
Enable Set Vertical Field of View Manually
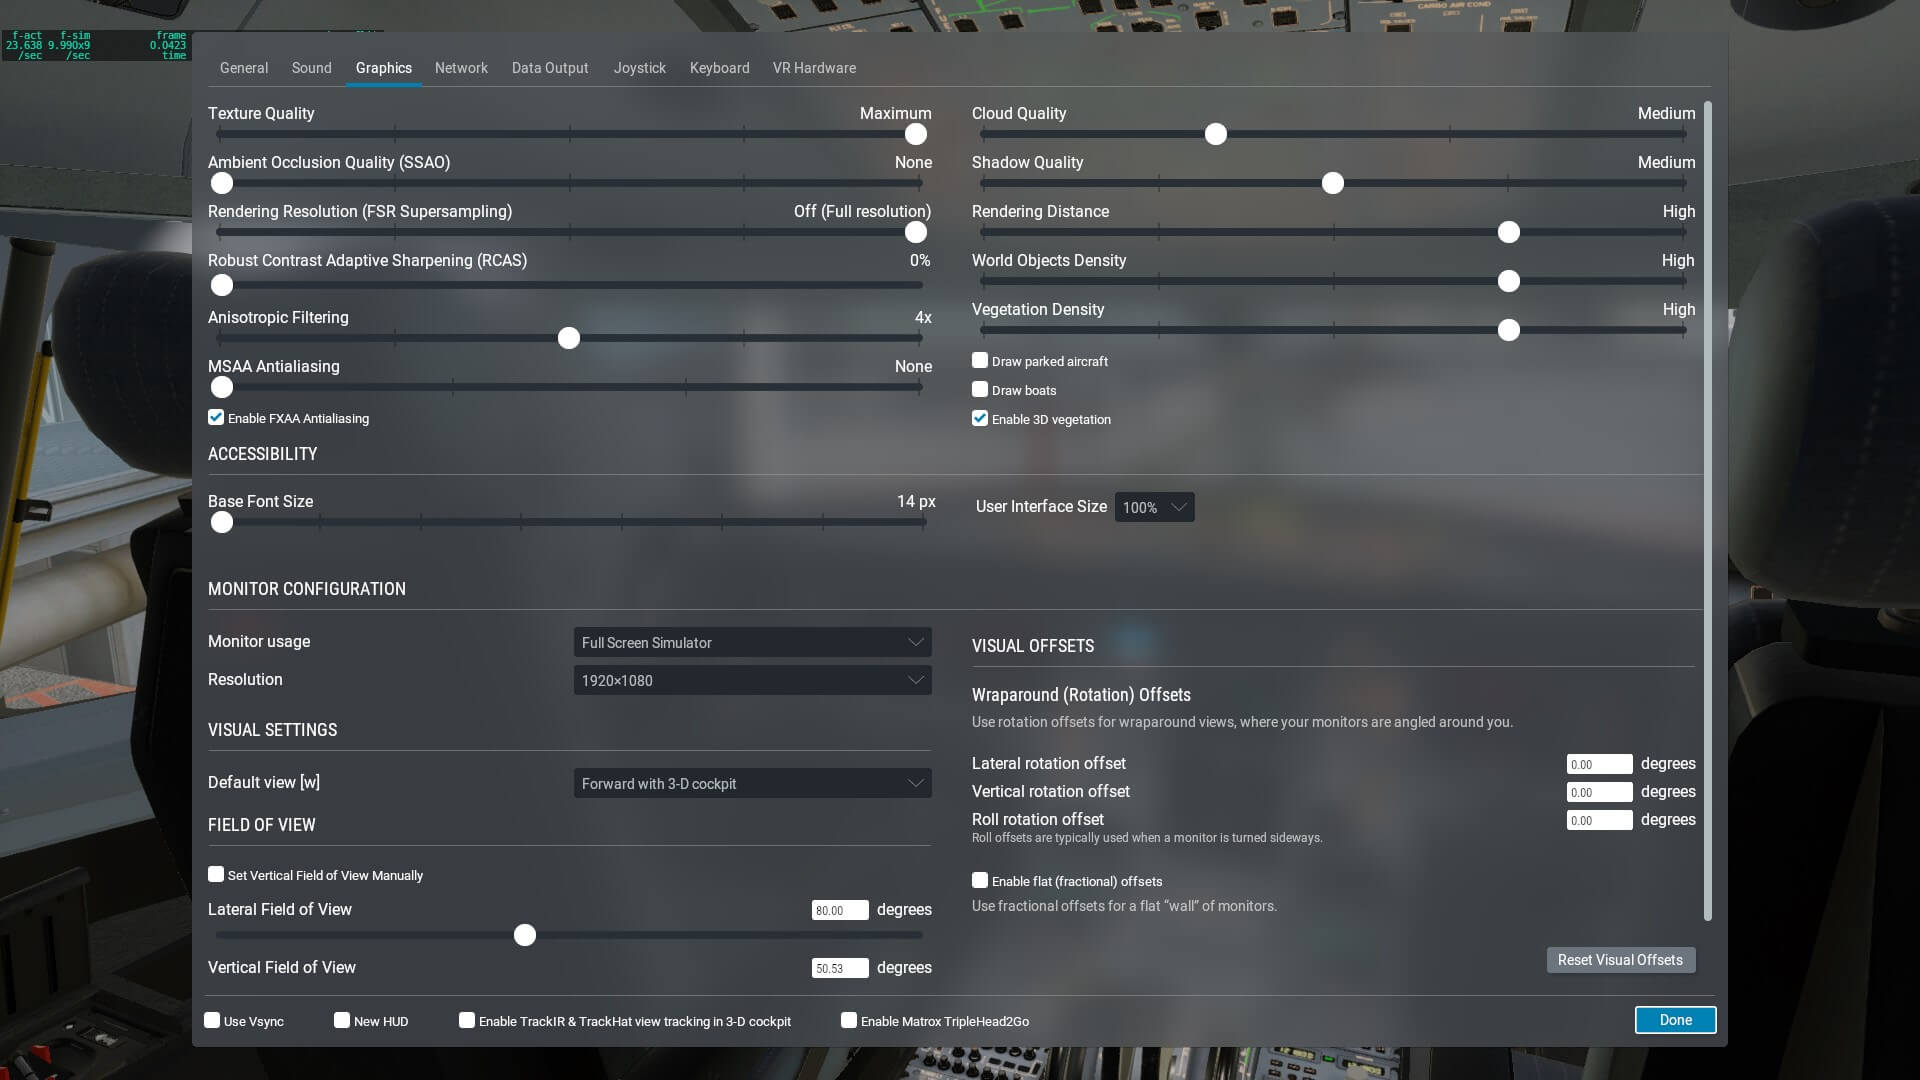click(216, 875)
